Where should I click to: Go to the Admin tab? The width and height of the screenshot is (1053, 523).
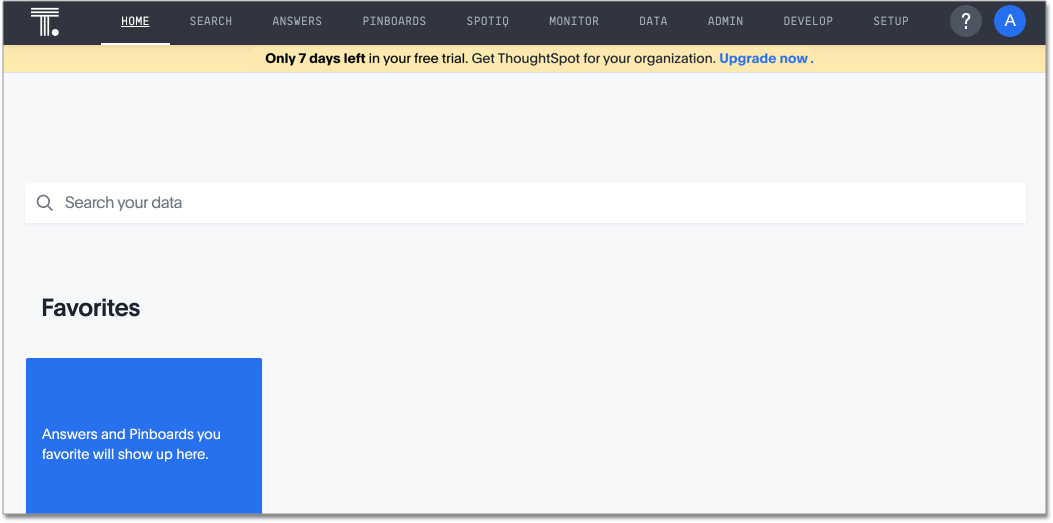coord(725,21)
